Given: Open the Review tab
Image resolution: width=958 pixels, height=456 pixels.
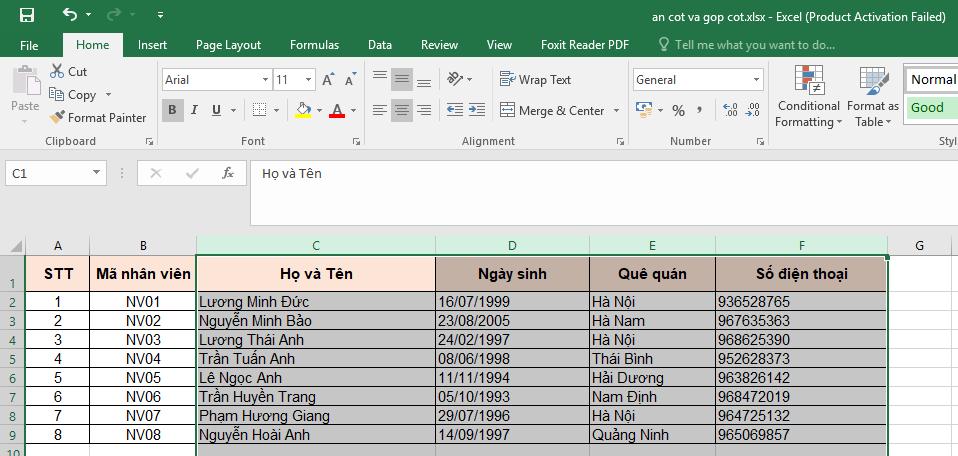Looking at the screenshot, I should 439,45.
